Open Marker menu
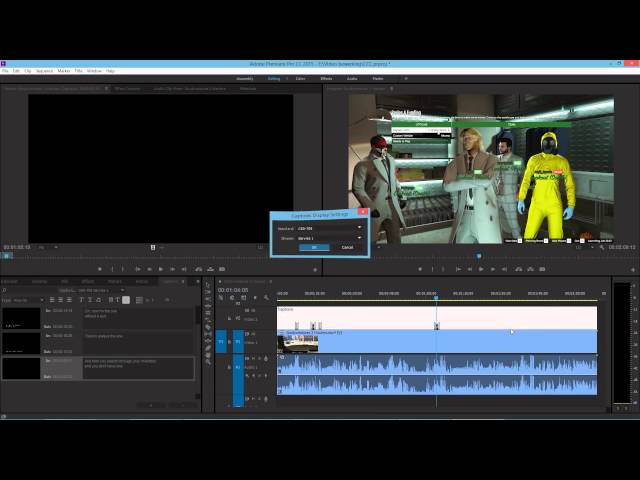 [x=64, y=71]
